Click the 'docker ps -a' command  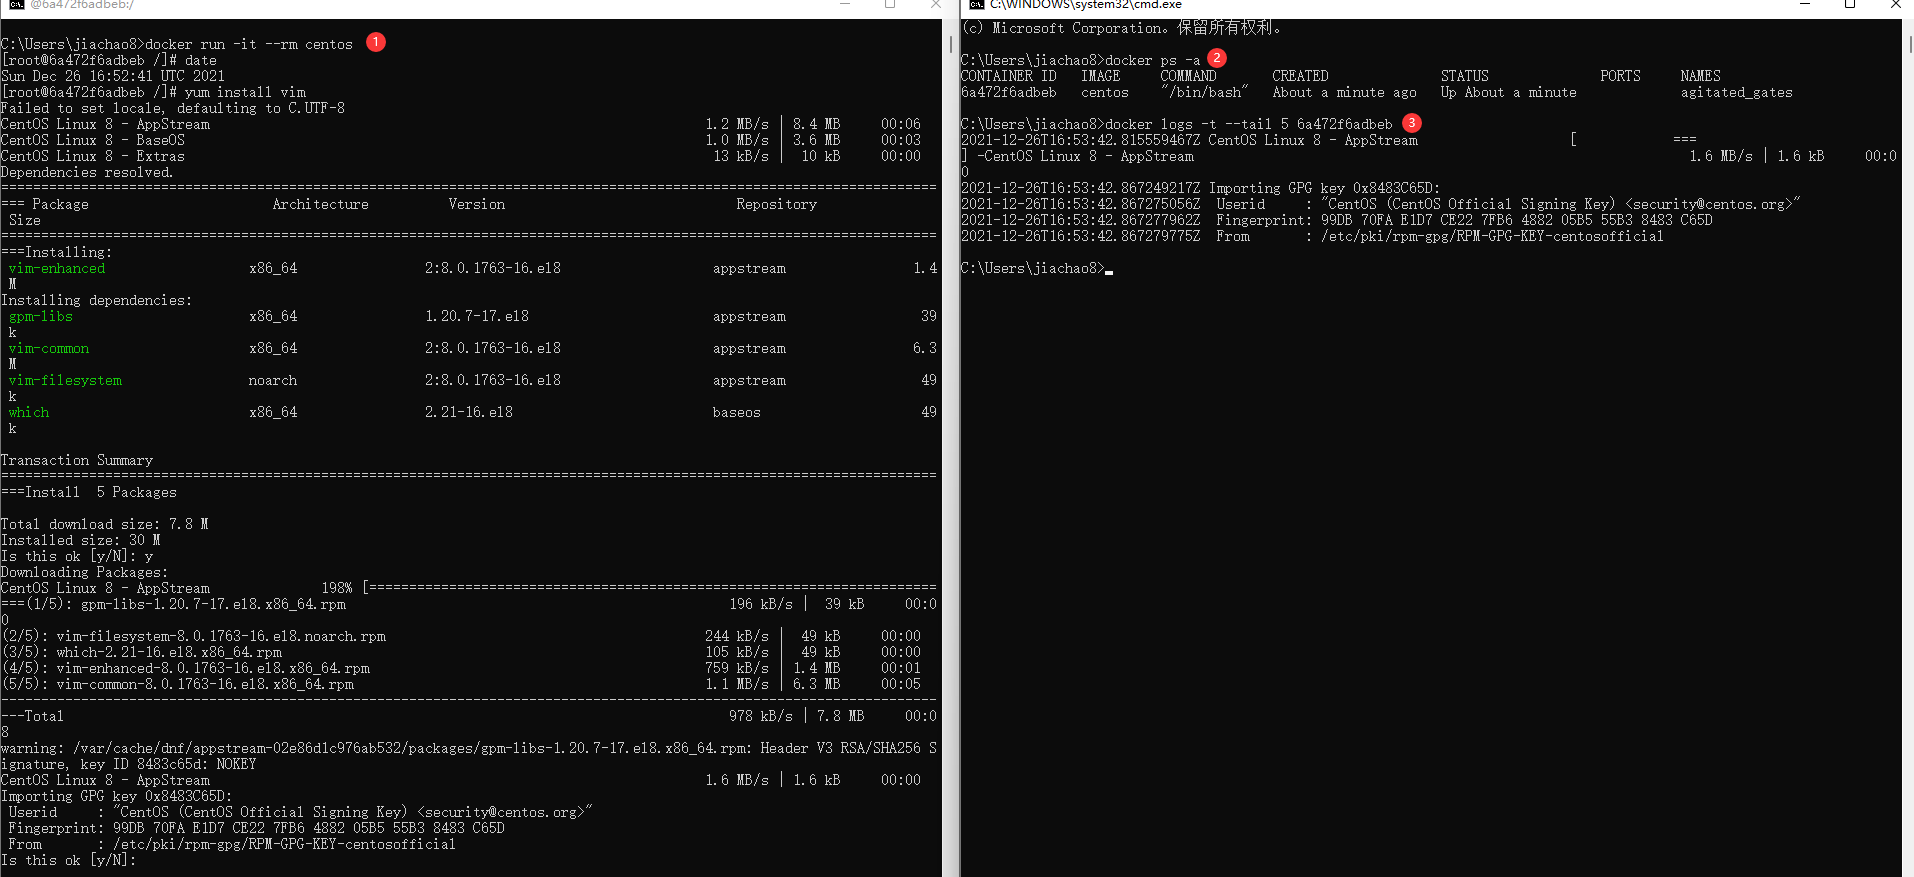click(x=1153, y=60)
